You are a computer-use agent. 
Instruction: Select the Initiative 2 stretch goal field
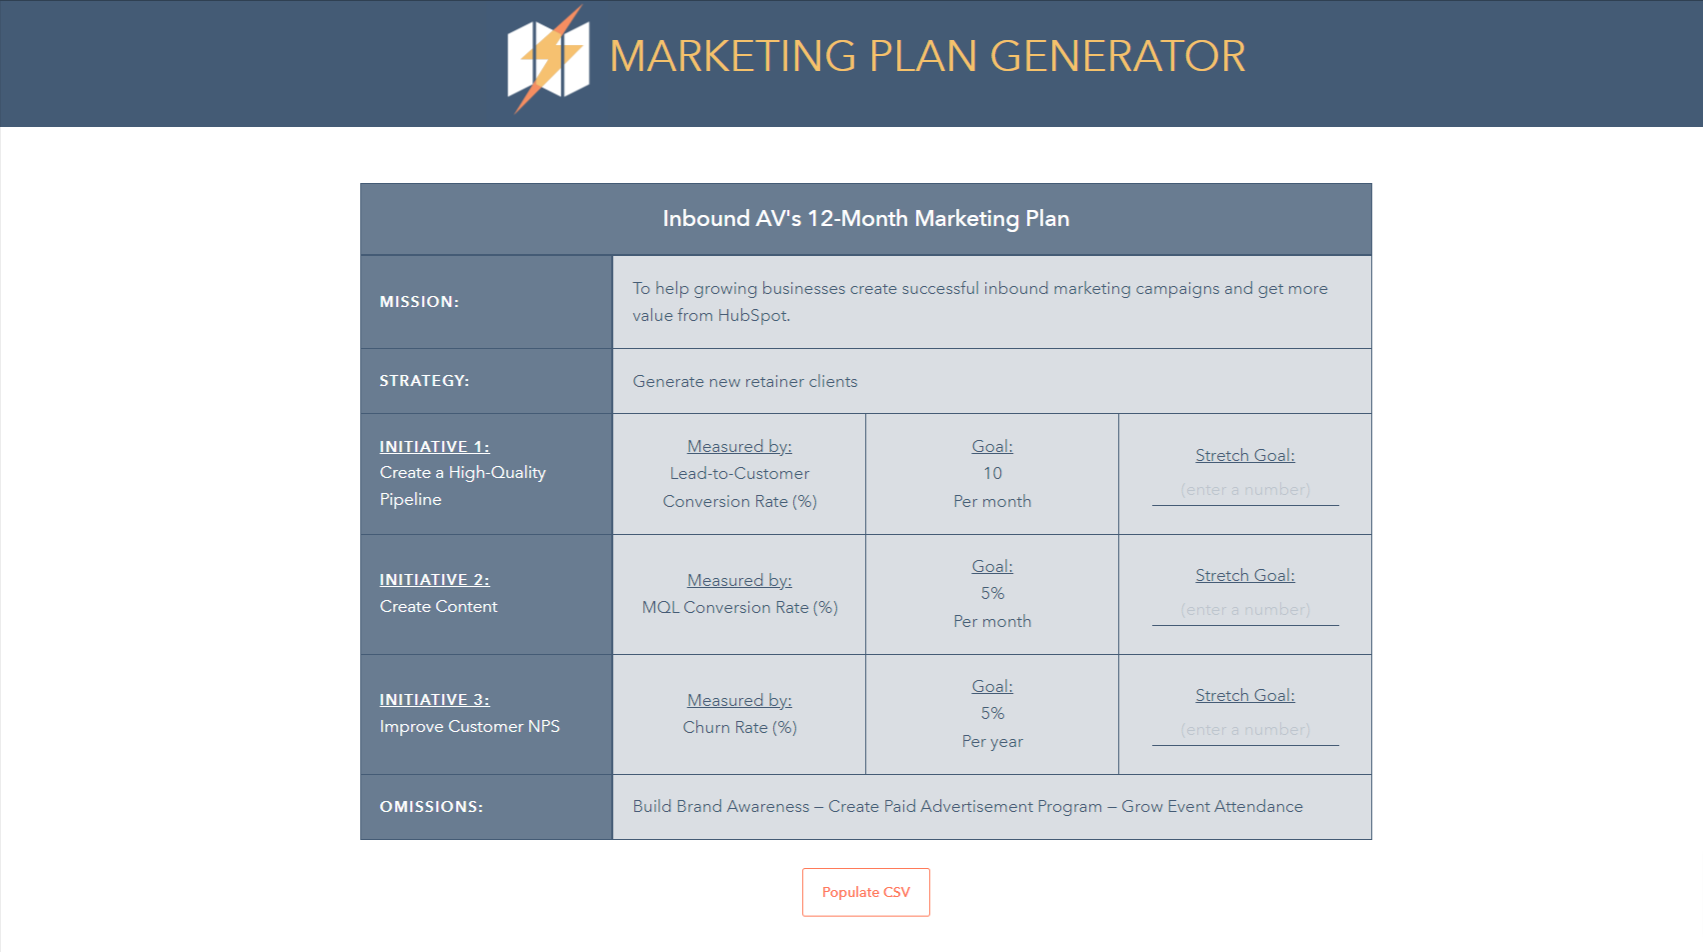[1245, 610]
